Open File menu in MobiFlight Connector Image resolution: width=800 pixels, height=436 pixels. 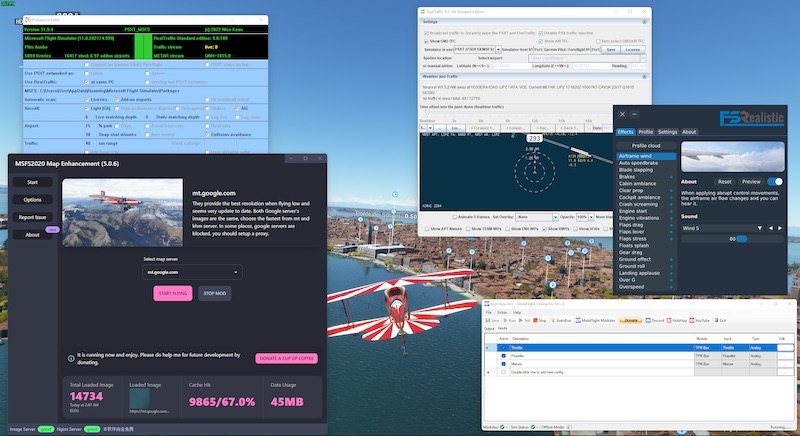point(488,312)
